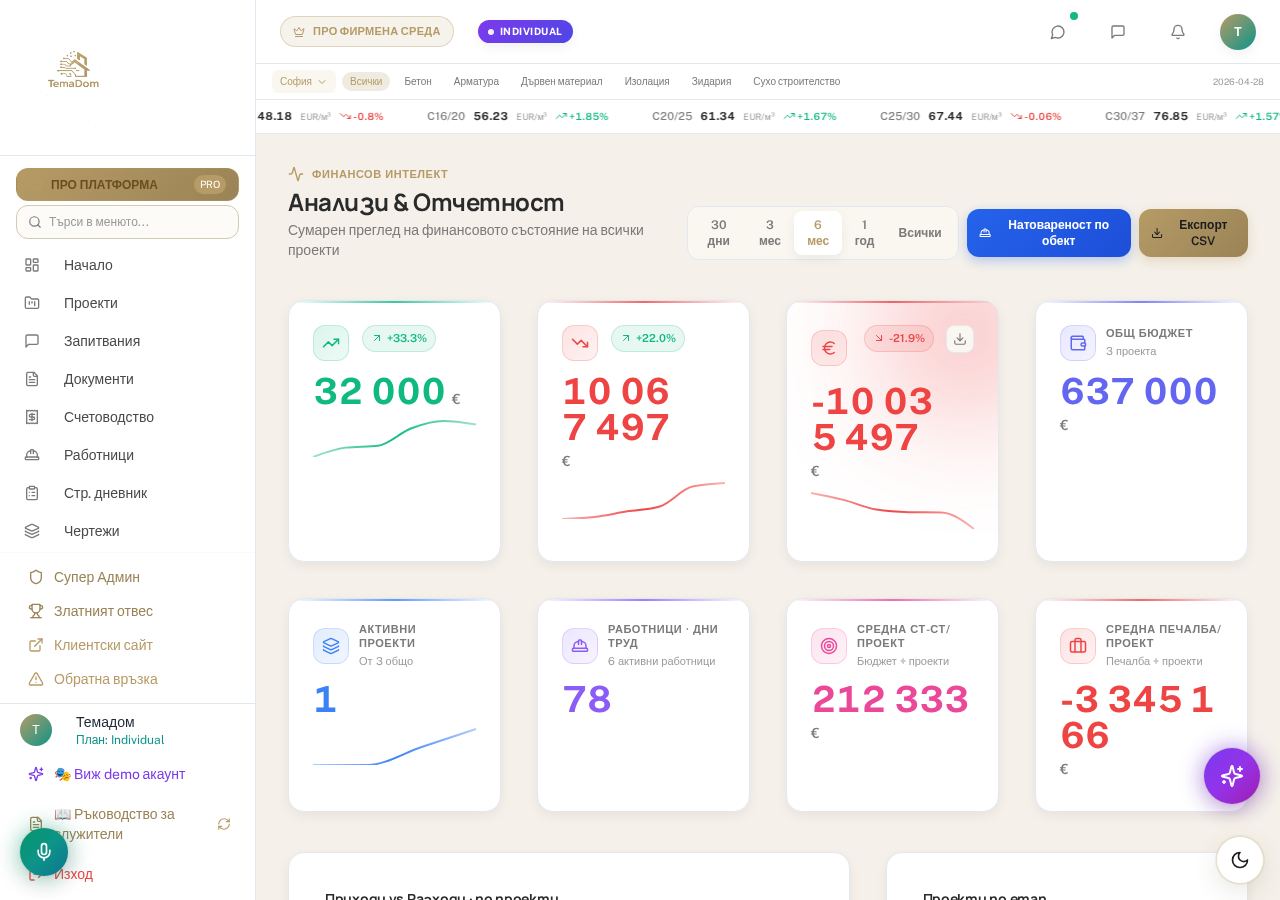Click the Проекти icon in sidebar
This screenshot has width=1280, height=900.
tap(32, 303)
